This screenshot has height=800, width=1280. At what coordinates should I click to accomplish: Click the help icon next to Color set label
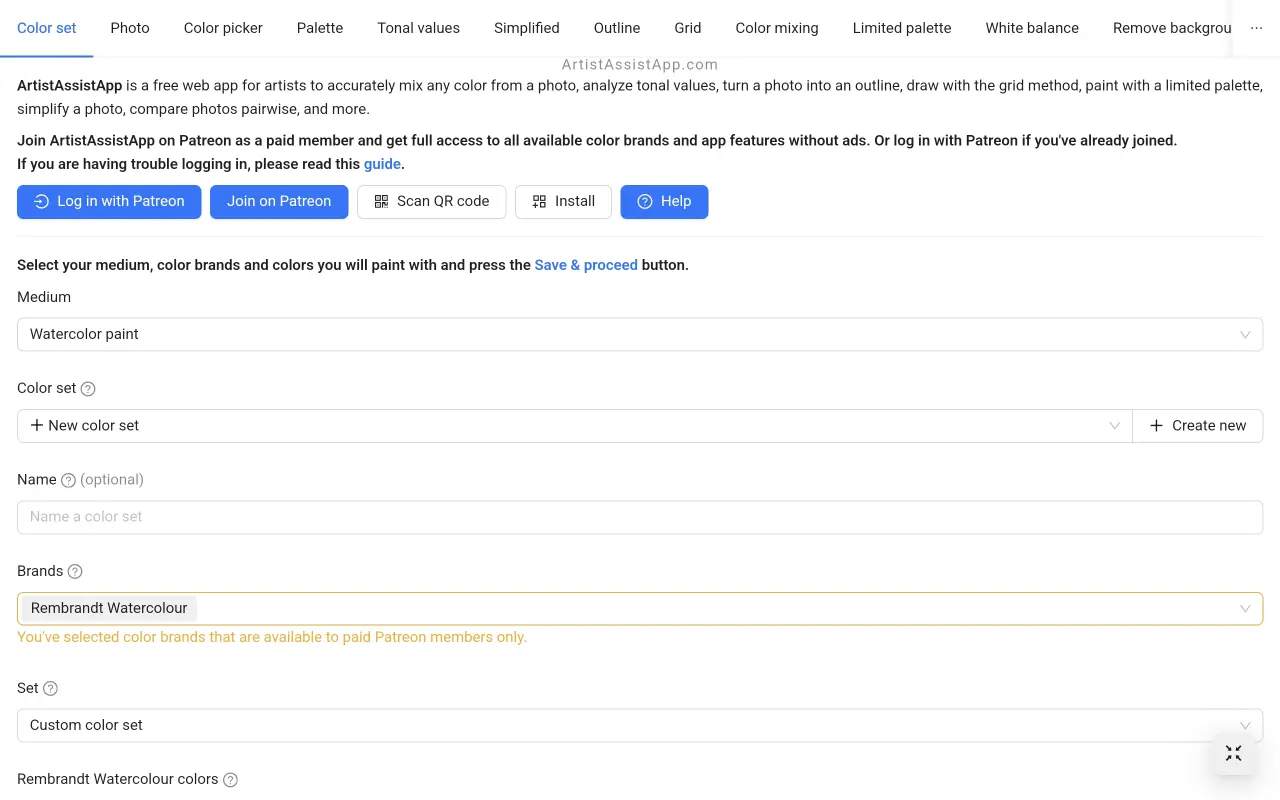[x=88, y=389]
